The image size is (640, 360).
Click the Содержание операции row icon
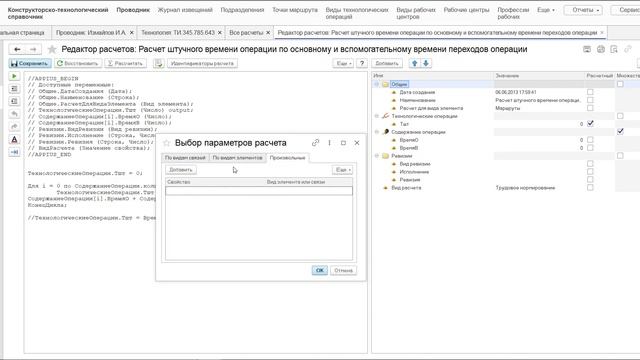(385, 132)
